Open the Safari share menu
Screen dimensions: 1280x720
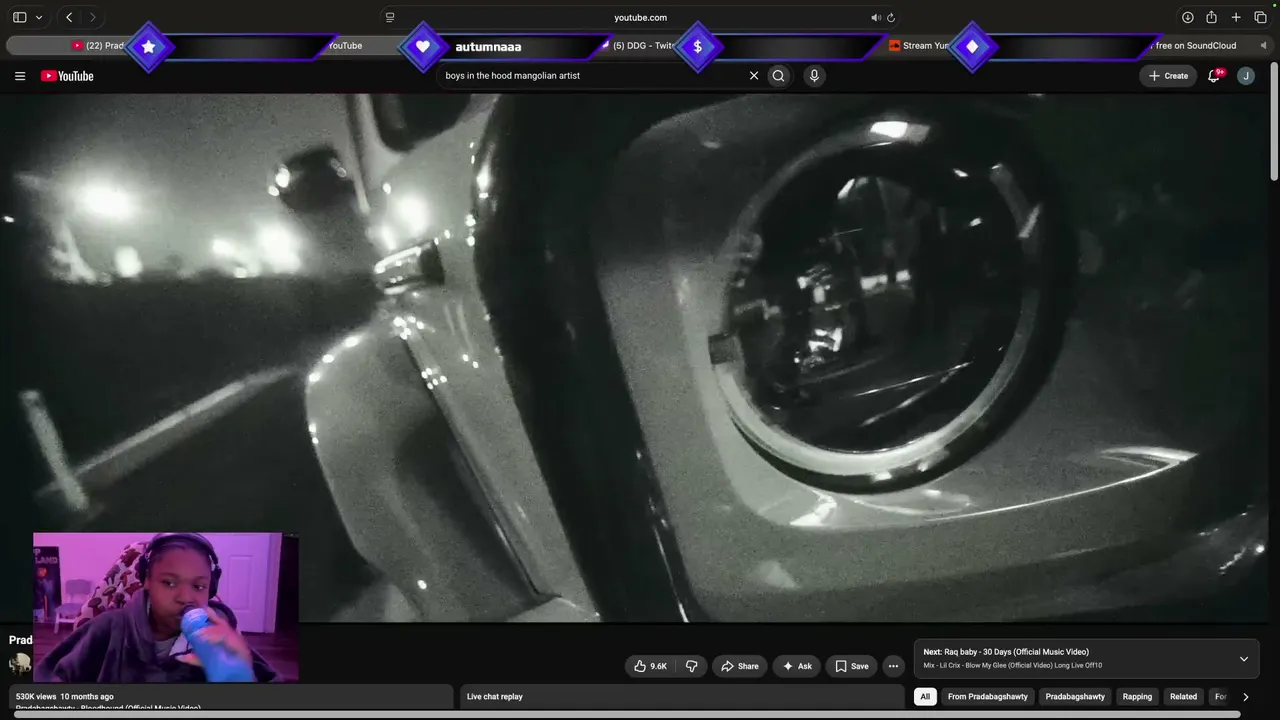coord(1211,17)
